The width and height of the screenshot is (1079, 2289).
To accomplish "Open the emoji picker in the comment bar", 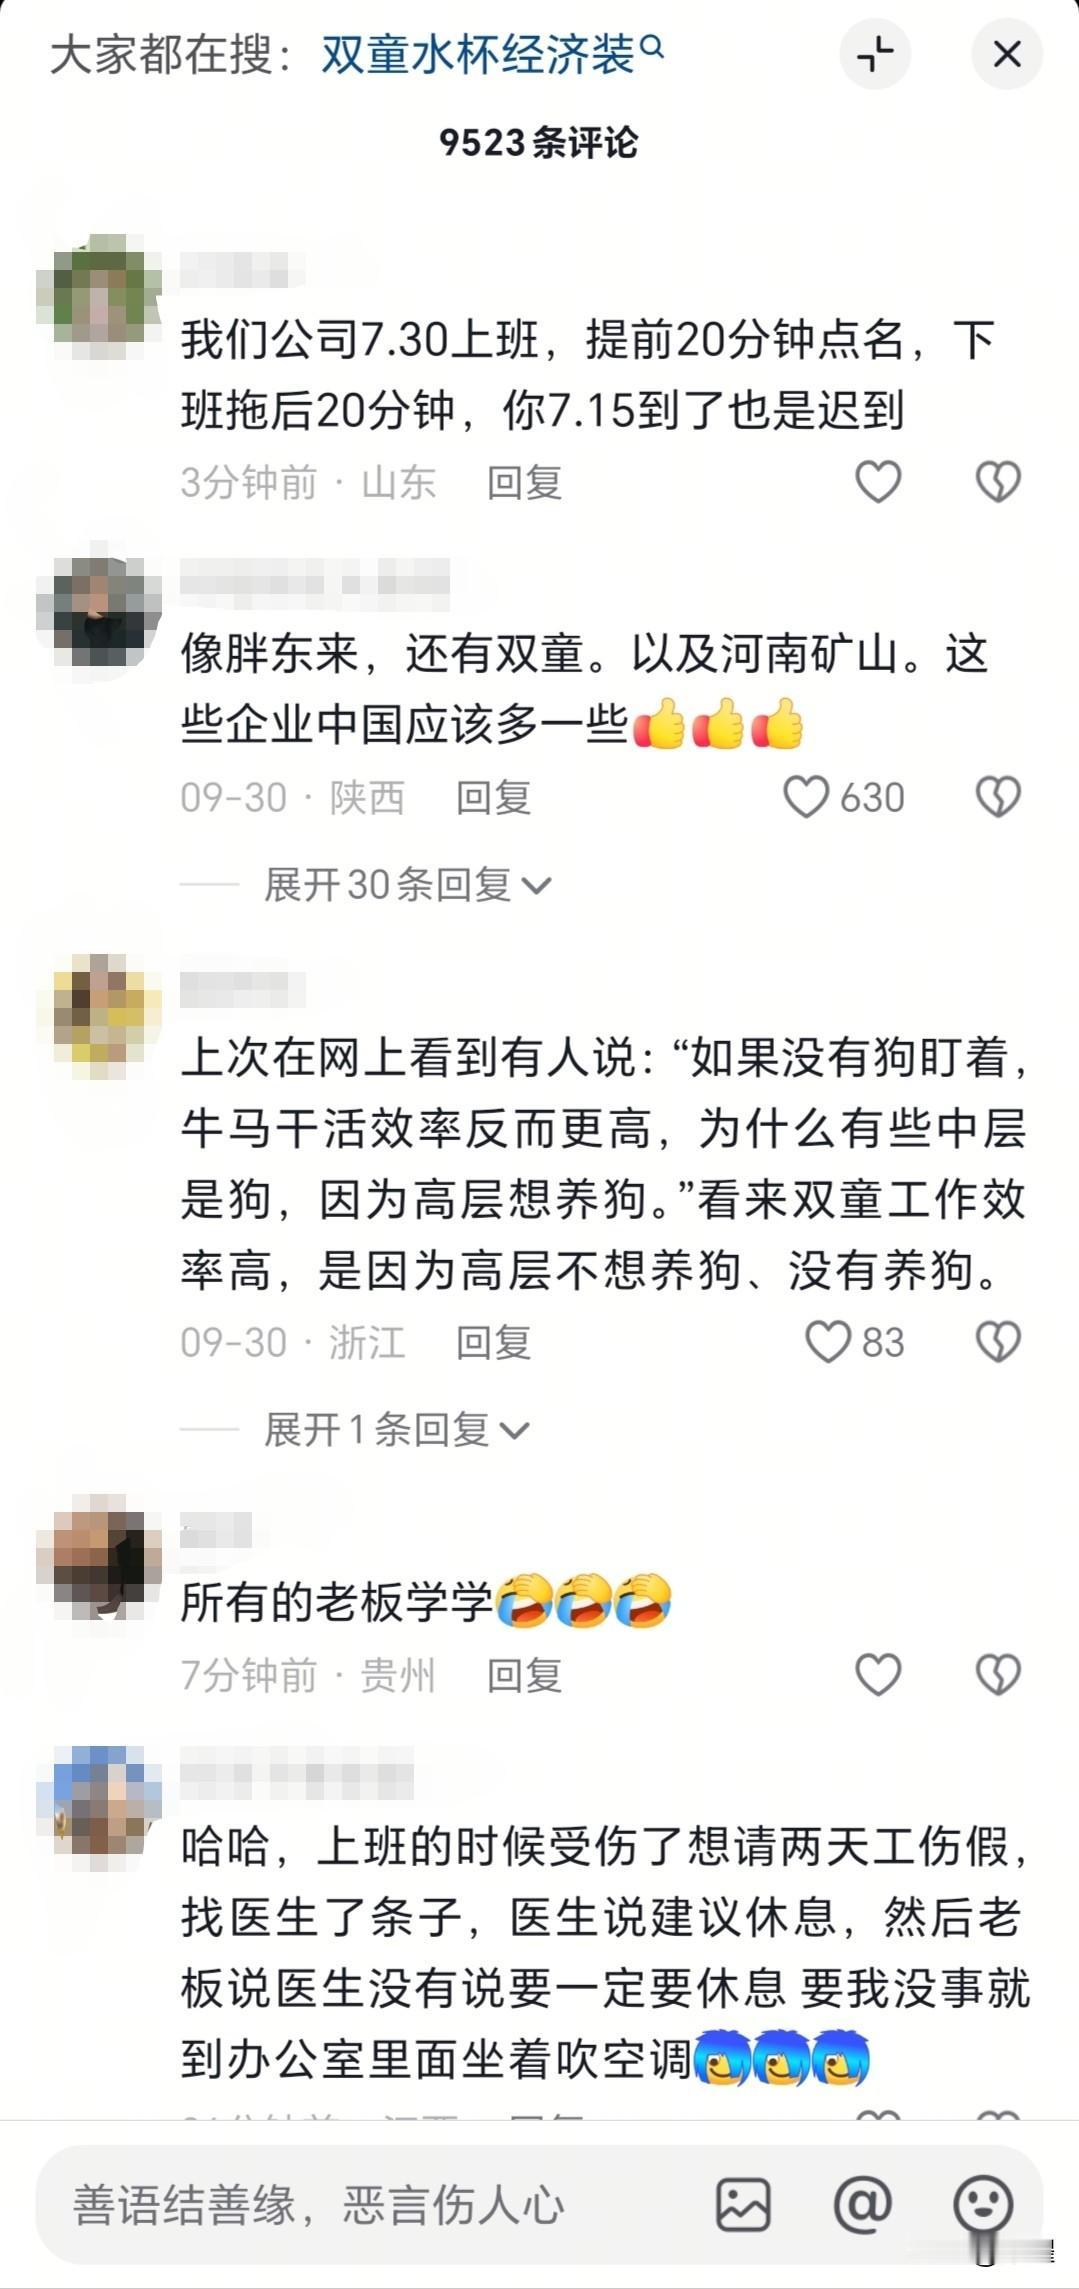I will 983,2204.
